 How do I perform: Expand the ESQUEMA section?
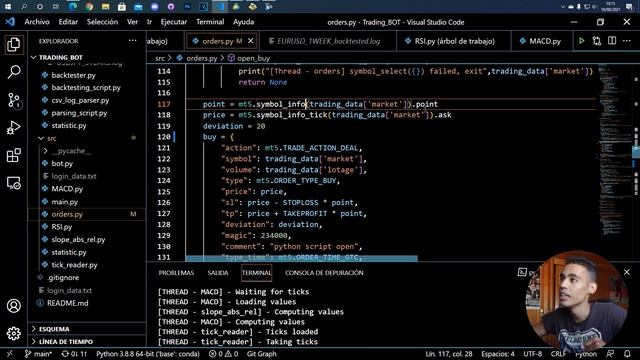coord(54,329)
